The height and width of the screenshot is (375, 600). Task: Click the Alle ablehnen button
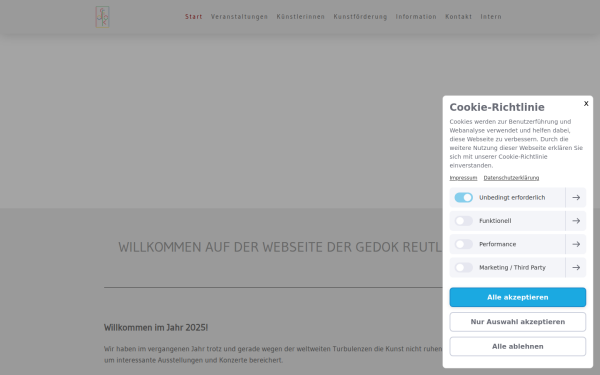[517, 346]
